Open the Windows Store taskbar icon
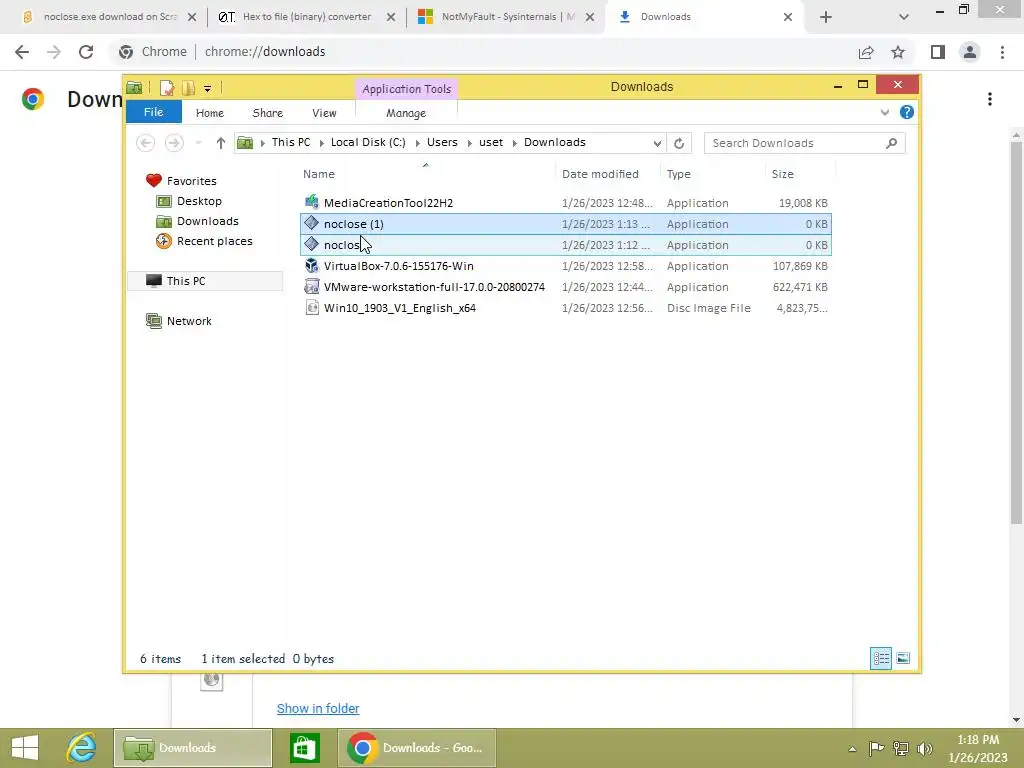 coord(304,748)
